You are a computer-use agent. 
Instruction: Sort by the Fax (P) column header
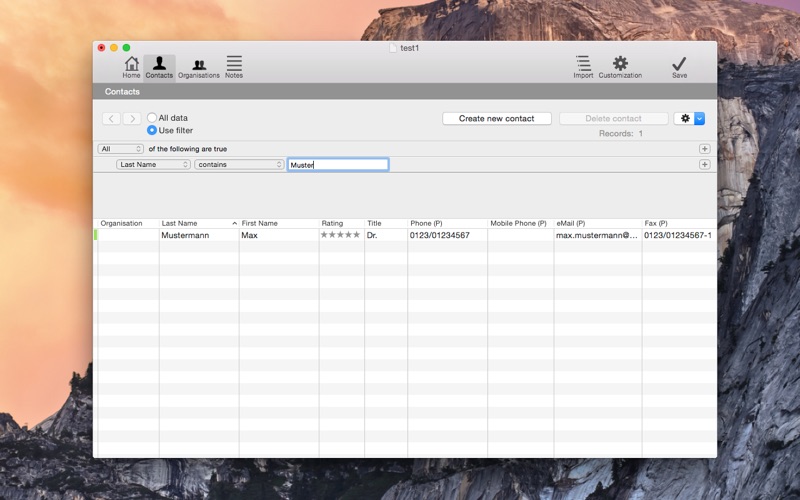[680, 223]
